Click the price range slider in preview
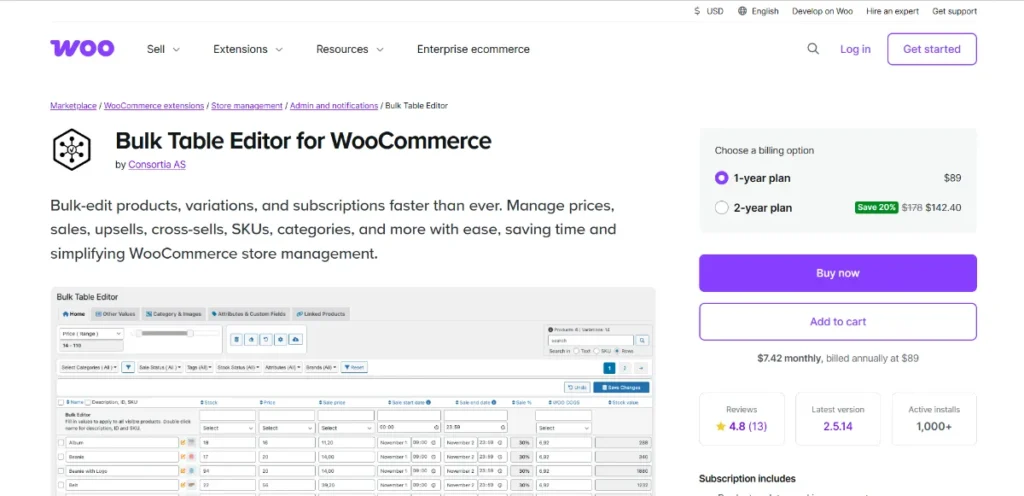This screenshot has width=1024, height=496. [163, 333]
